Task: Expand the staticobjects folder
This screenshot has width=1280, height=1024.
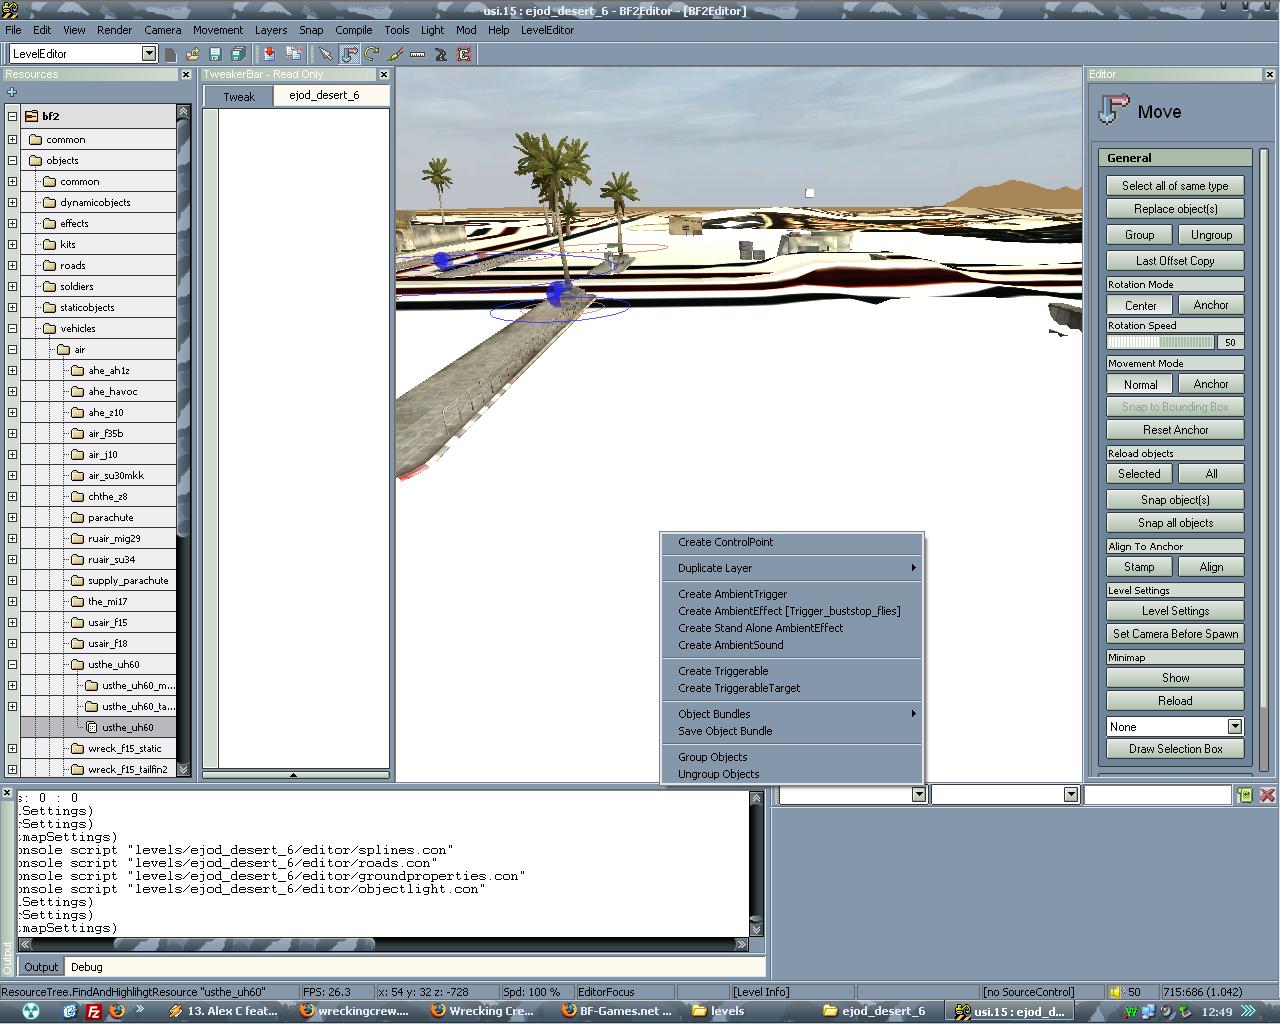Action: (x=12, y=307)
